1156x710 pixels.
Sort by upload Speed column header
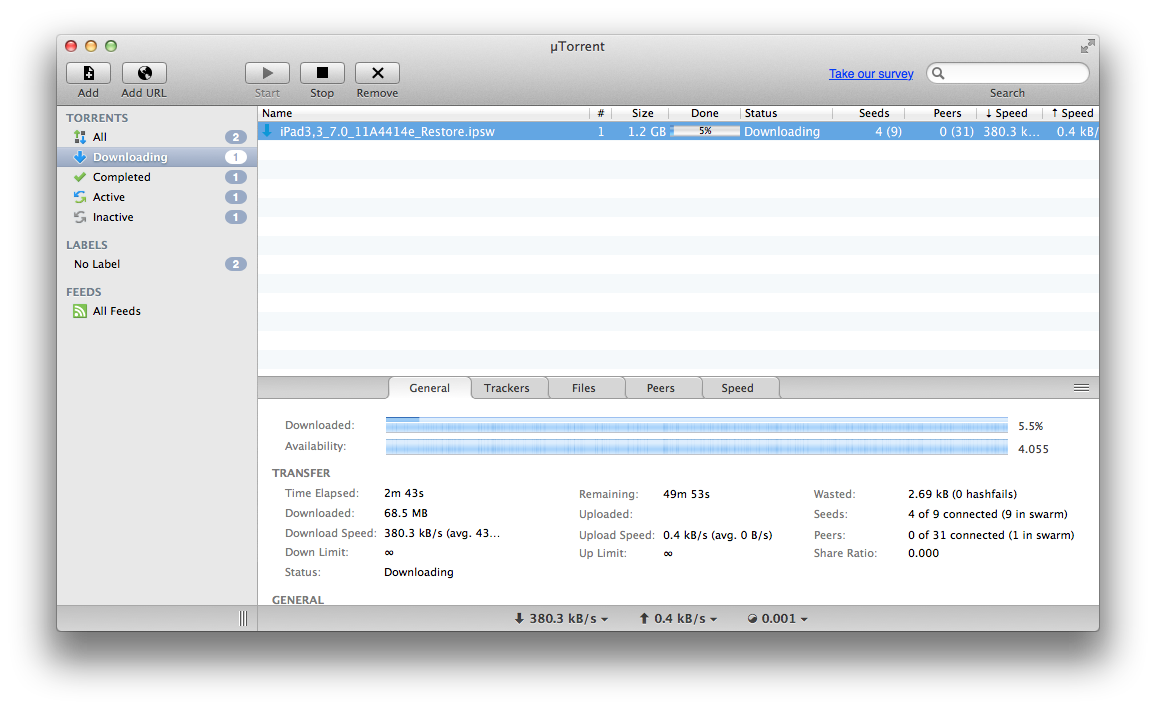[1071, 113]
